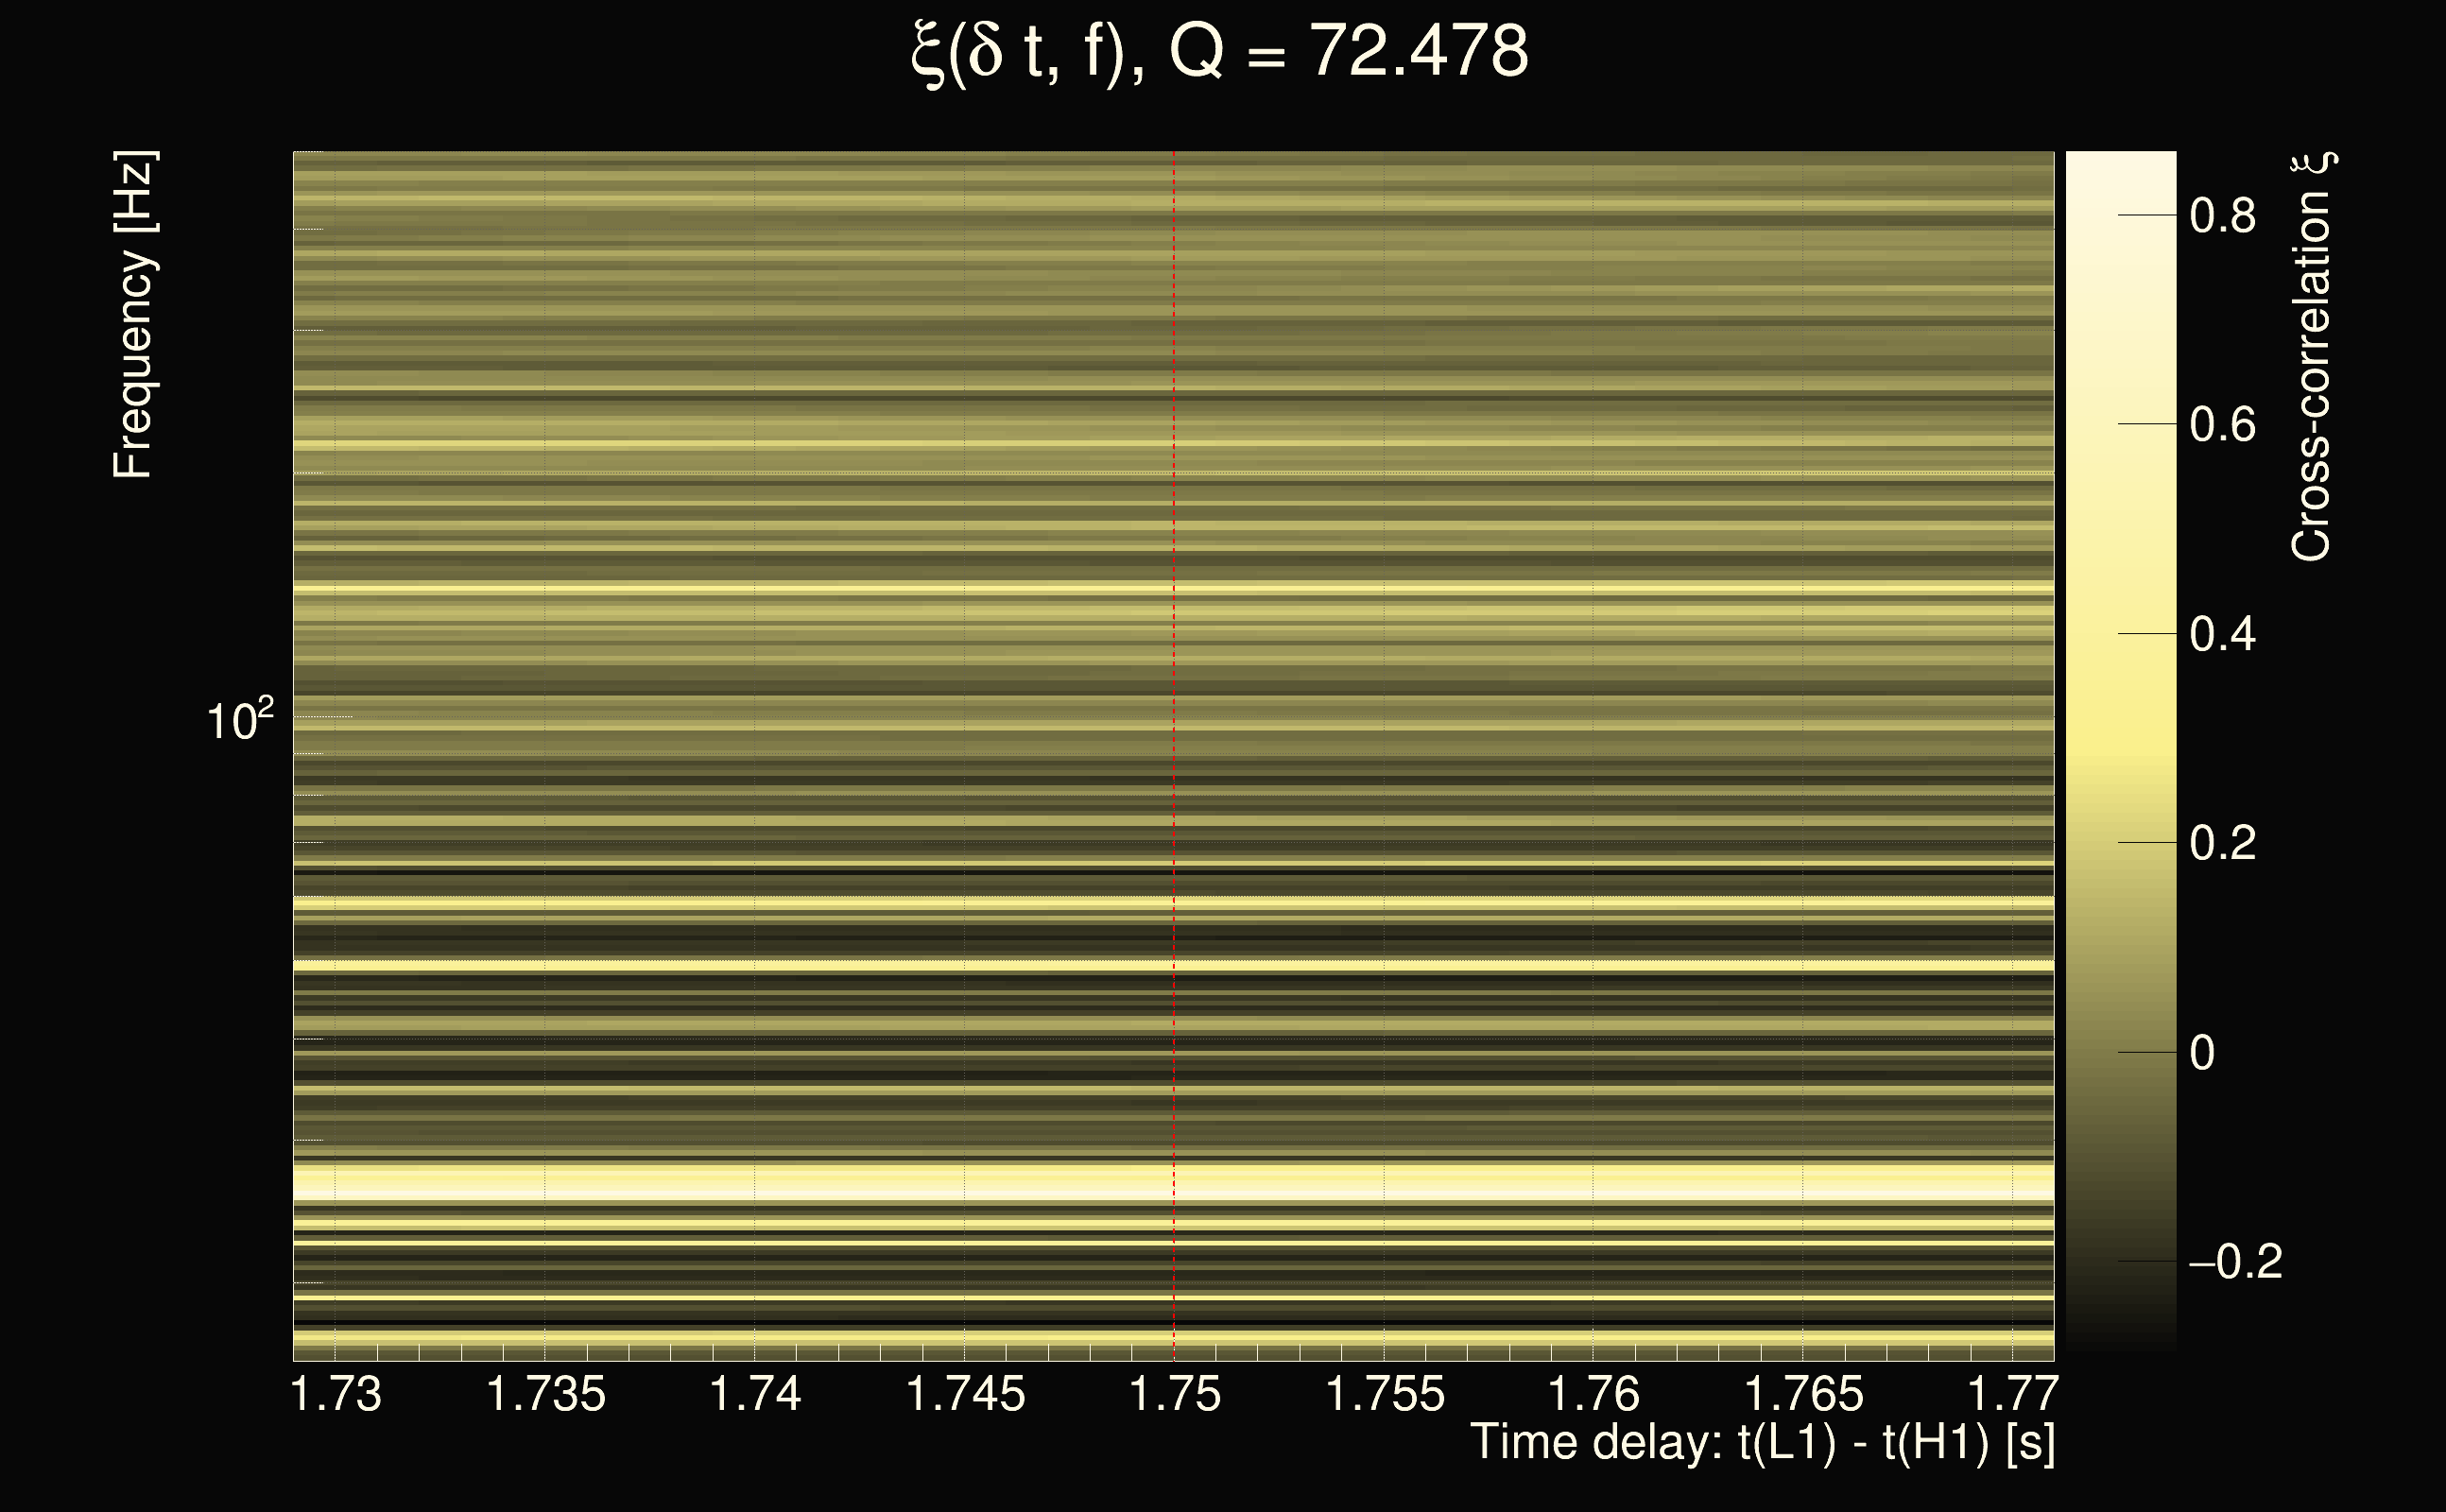This screenshot has height=1512, width=2446.
Task: Click the Frequency [Hz] axis title
Action: (x=133, y=315)
